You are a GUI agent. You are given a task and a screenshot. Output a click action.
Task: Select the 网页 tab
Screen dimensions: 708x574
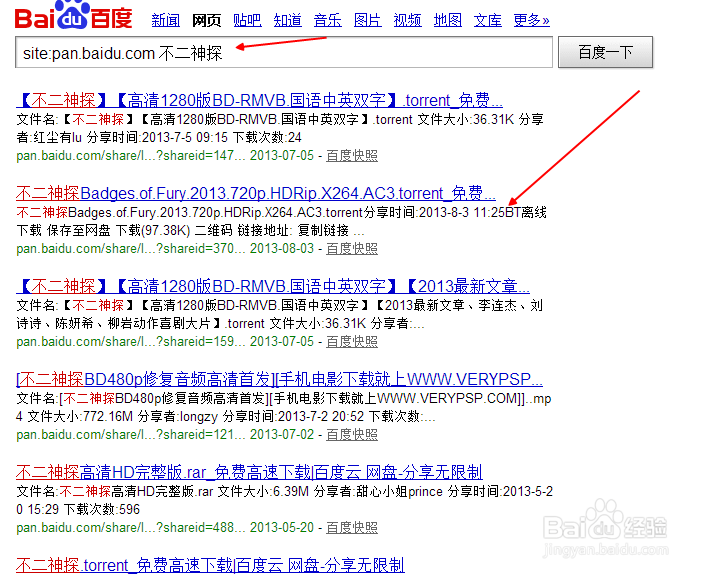point(206,20)
